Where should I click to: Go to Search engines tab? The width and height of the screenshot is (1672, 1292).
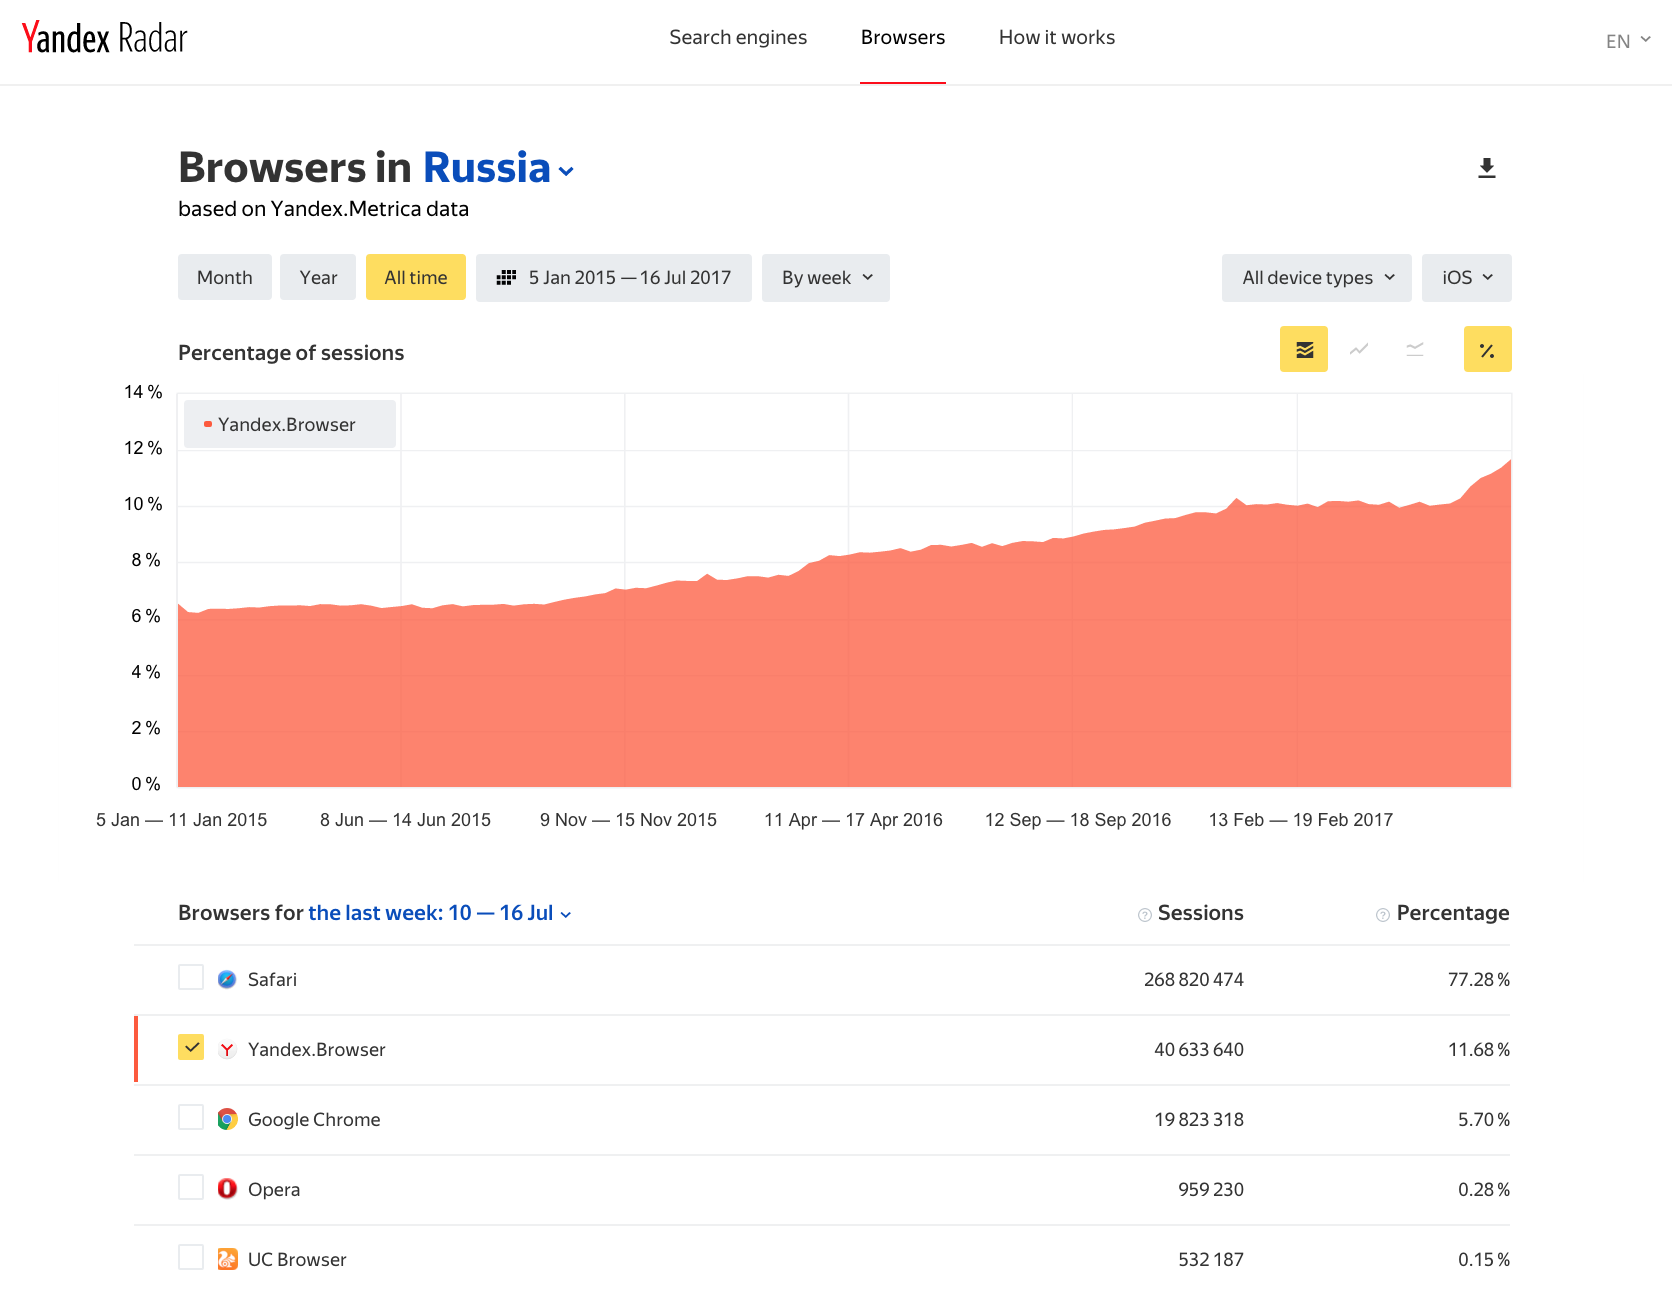(x=738, y=38)
